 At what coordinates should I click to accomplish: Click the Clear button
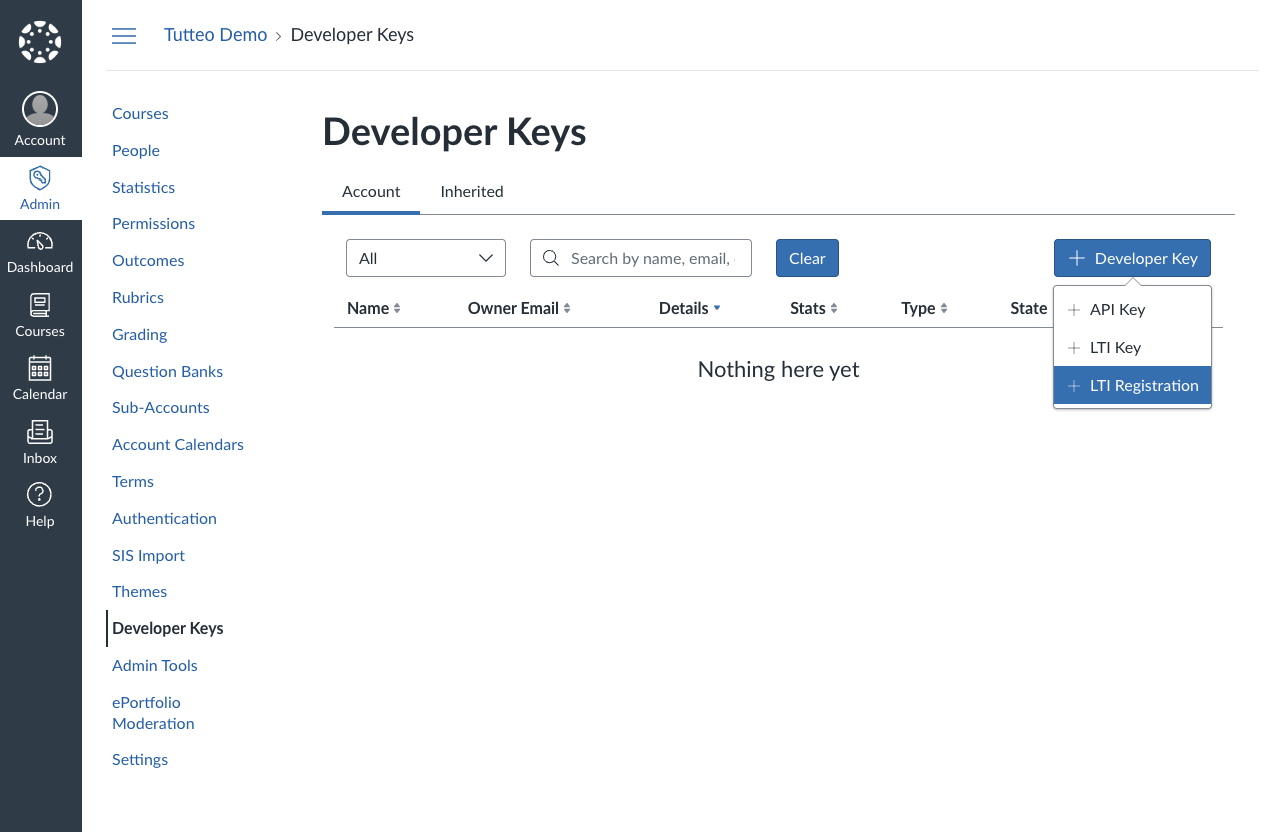tap(807, 258)
